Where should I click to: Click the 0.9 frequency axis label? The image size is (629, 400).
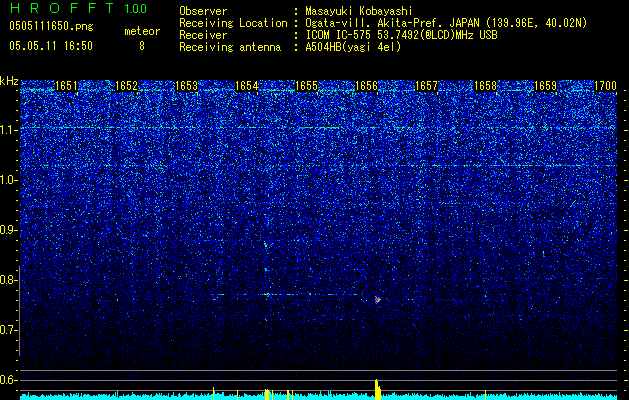(x=8, y=230)
